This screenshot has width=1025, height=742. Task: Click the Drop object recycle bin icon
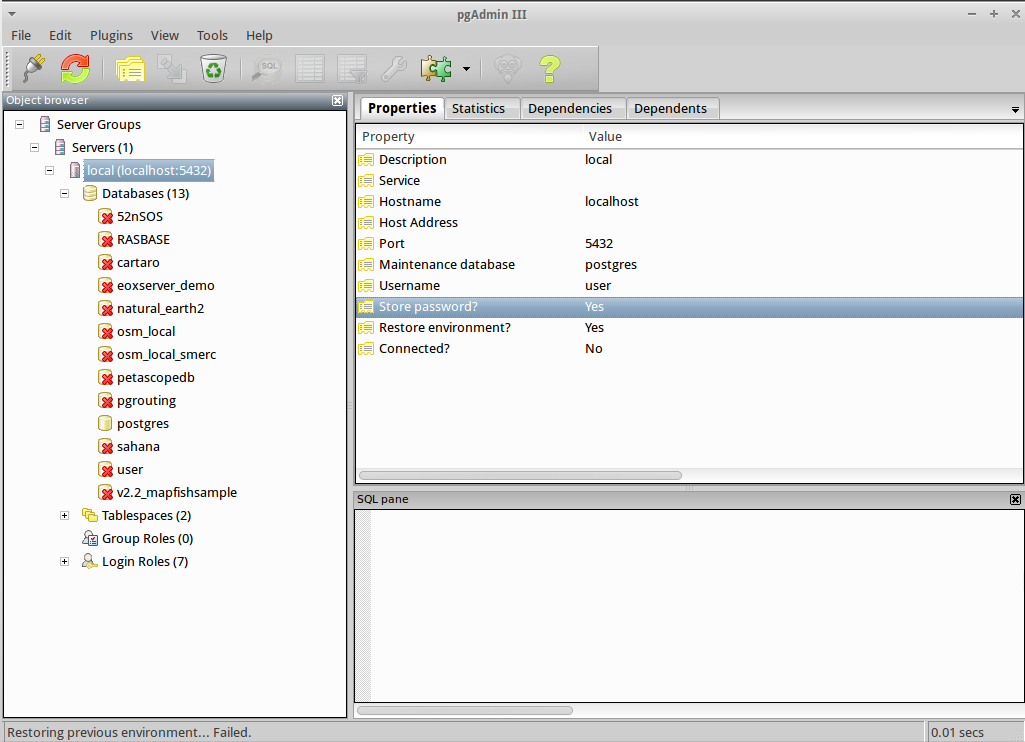click(213, 68)
